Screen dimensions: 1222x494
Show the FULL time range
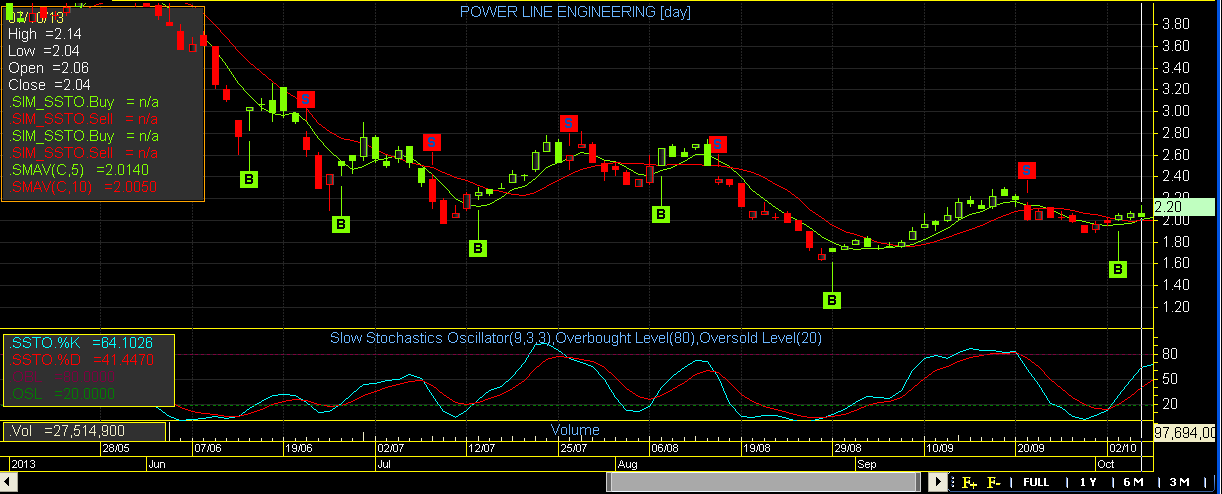pos(1036,482)
